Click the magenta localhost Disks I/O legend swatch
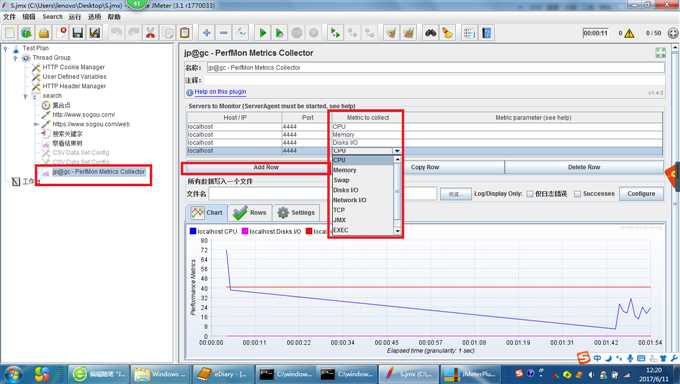The image size is (680, 384). [x=245, y=231]
